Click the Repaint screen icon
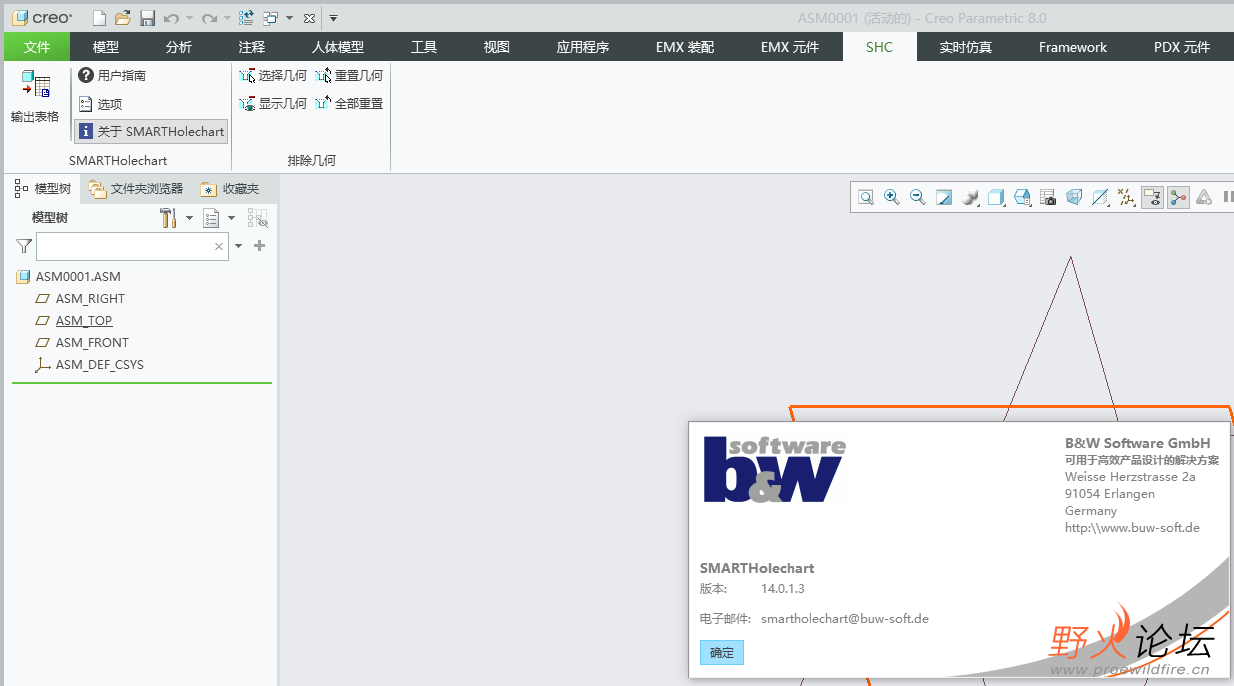The height and width of the screenshot is (686, 1234). tap(944, 197)
